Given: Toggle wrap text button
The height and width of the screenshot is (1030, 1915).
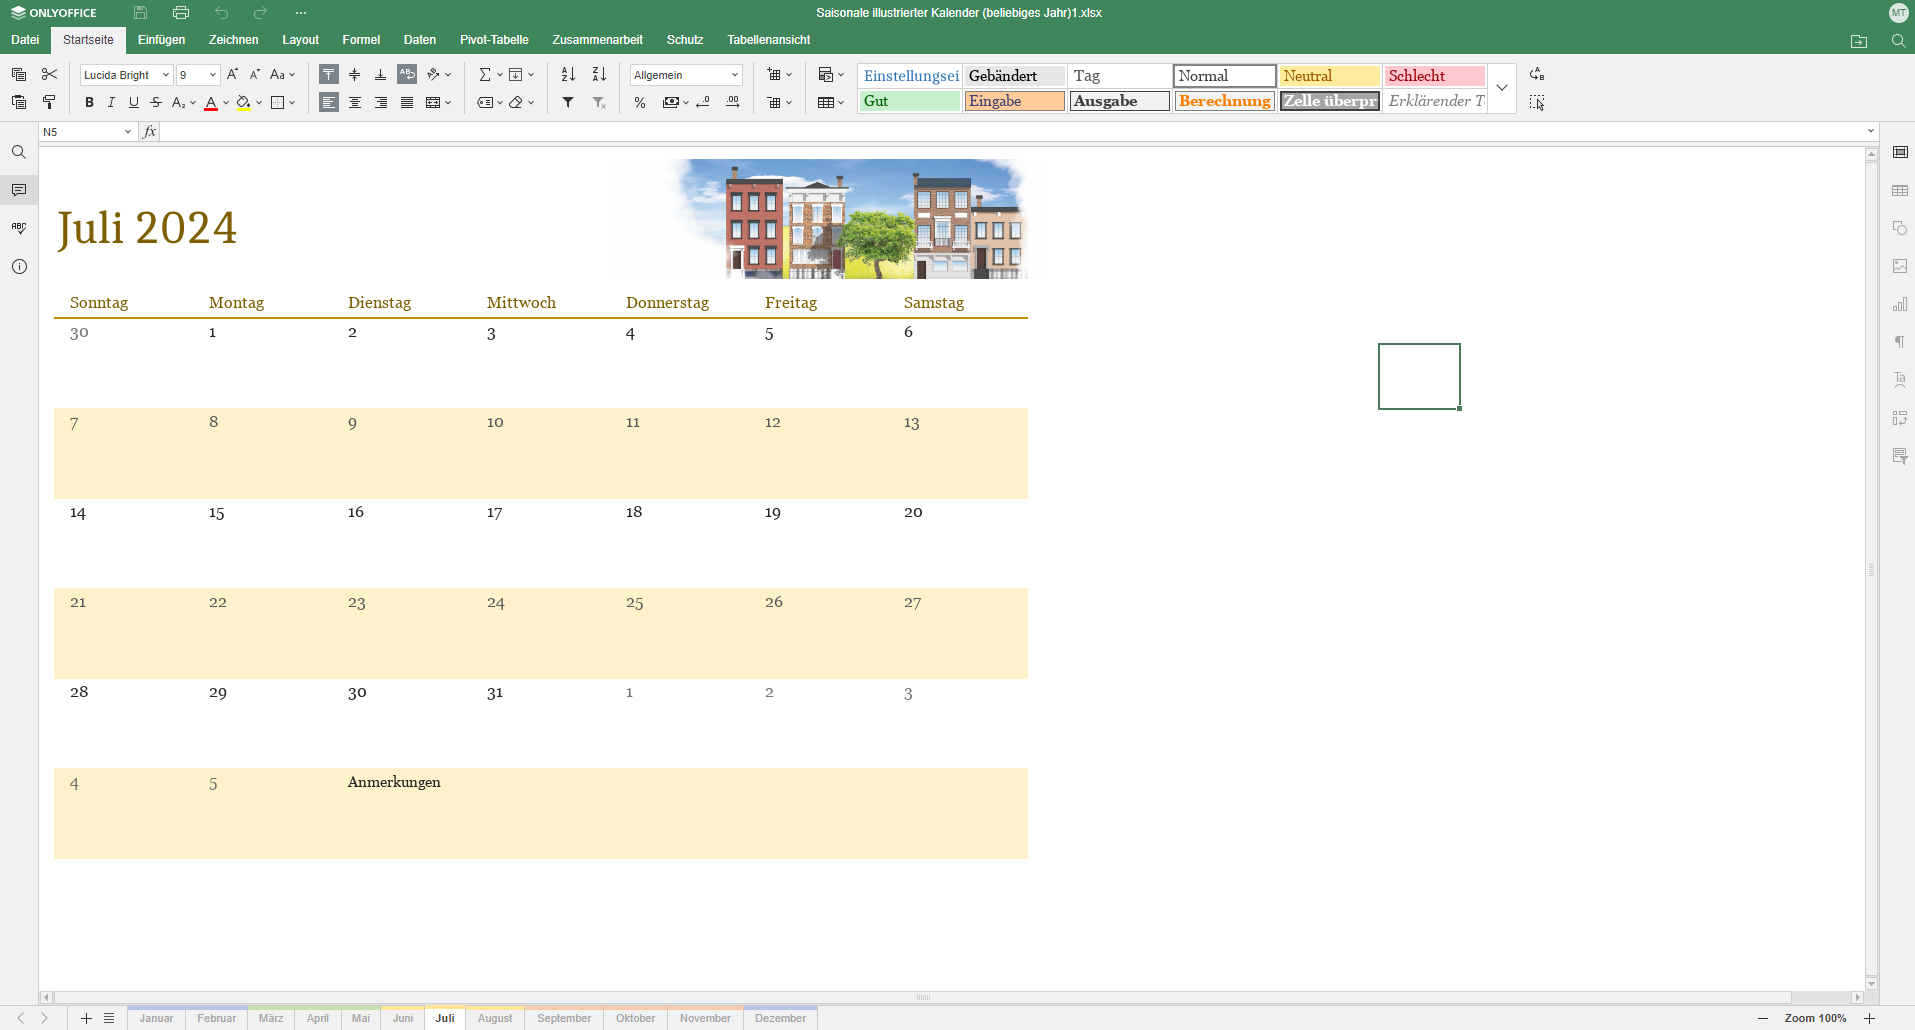Looking at the screenshot, I should [407, 75].
